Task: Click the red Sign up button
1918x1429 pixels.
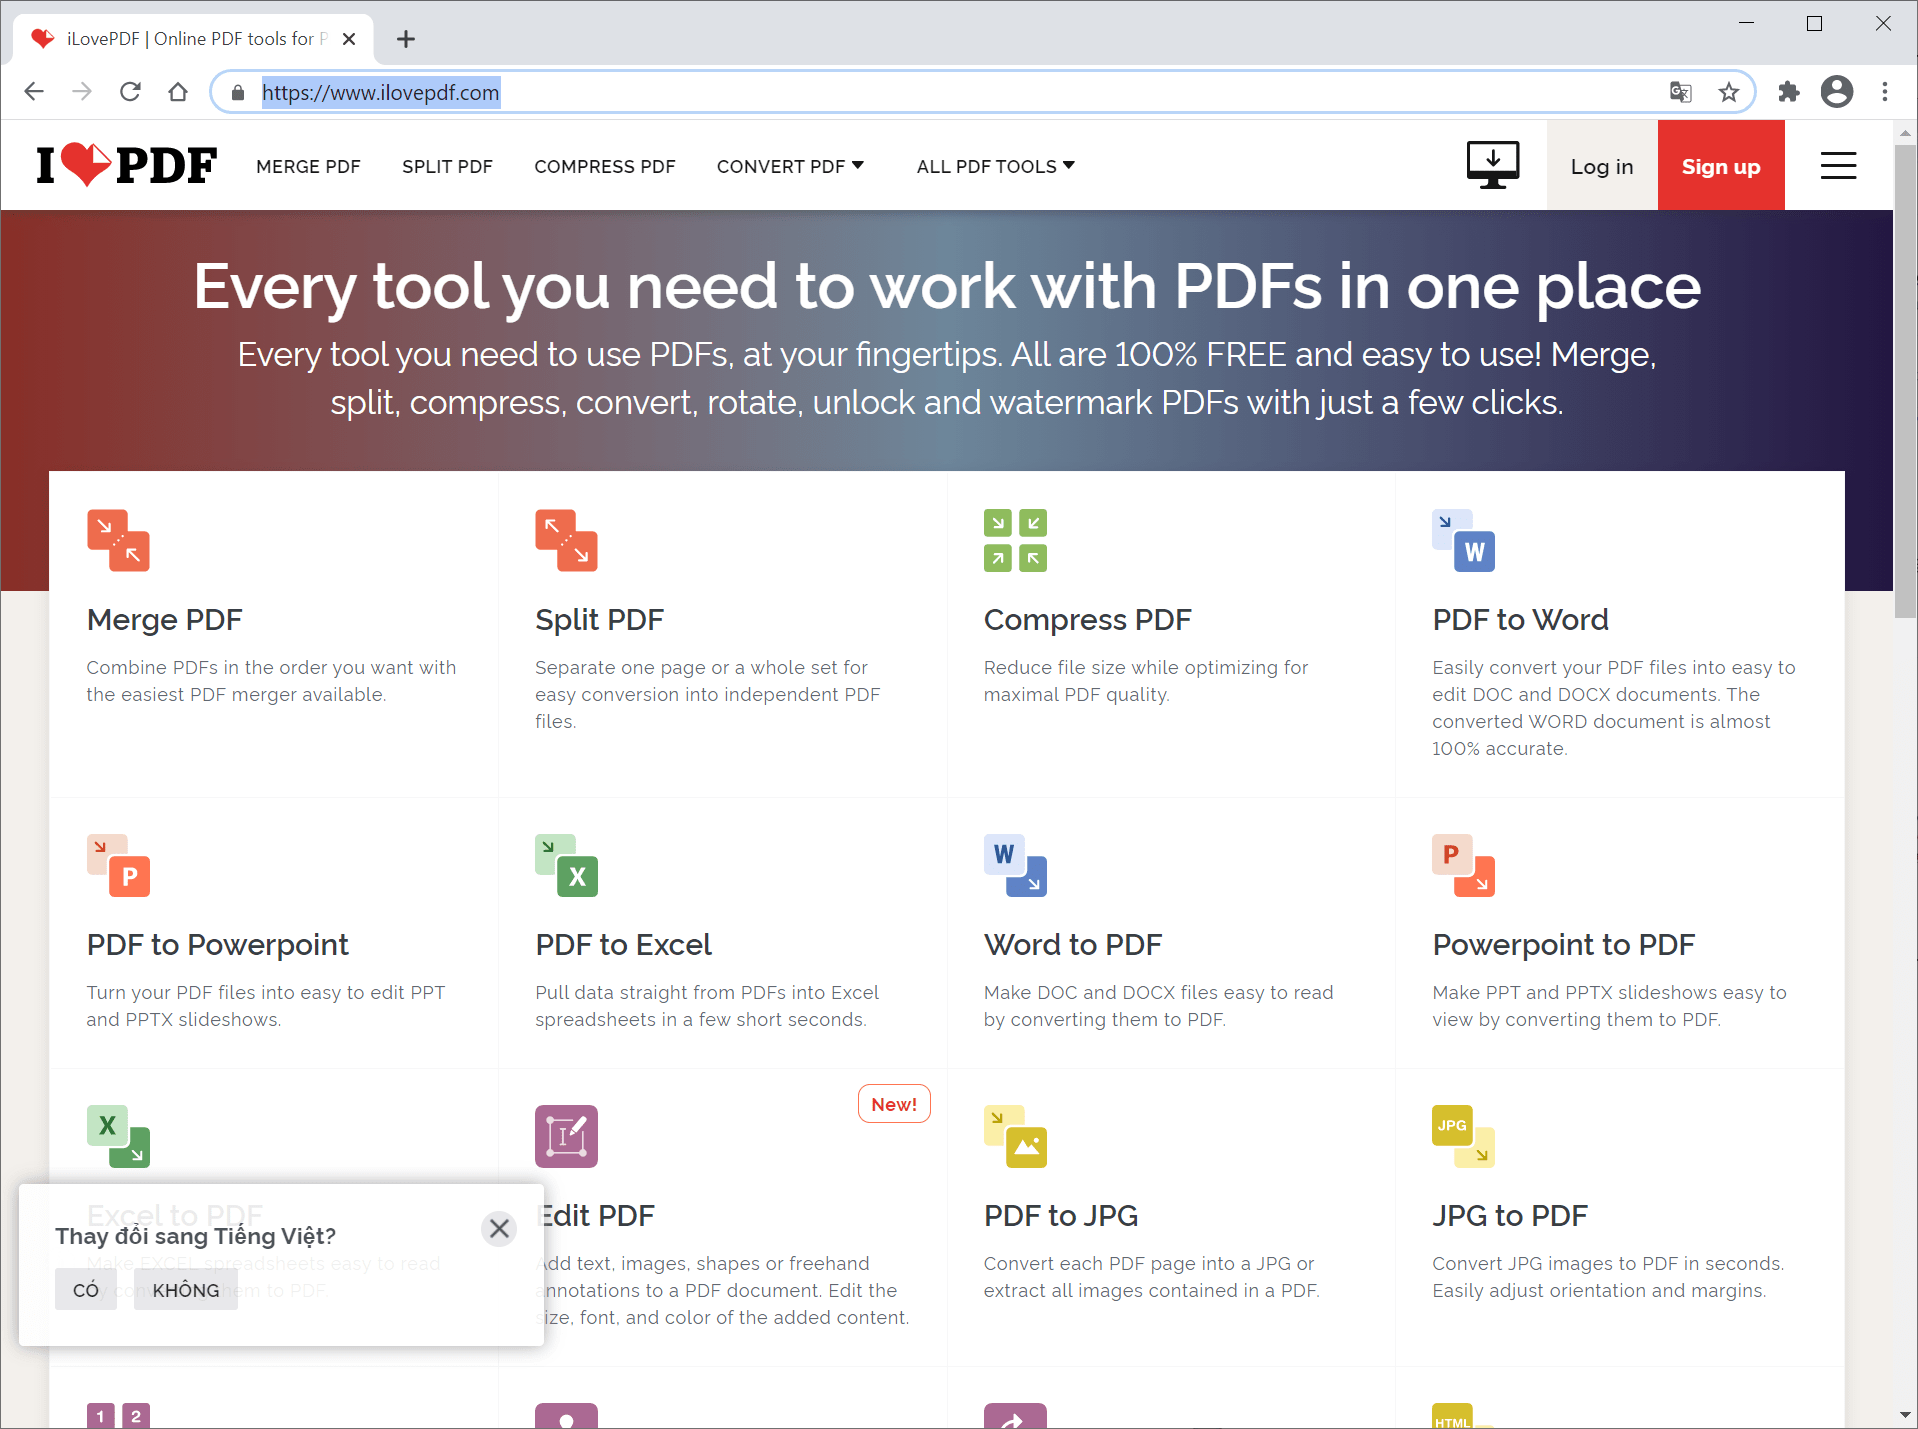Action: 1721,166
